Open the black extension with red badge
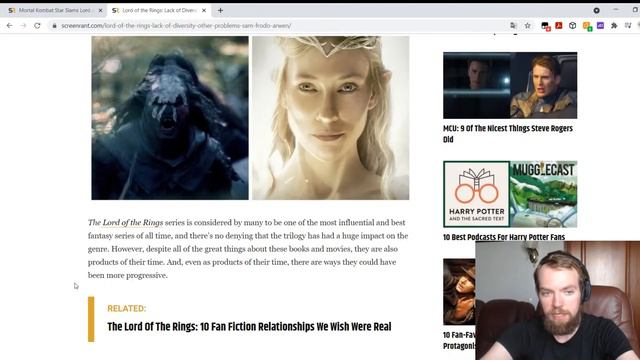Image resolution: width=640 pixels, height=360 pixels. click(x=545, y=26)
